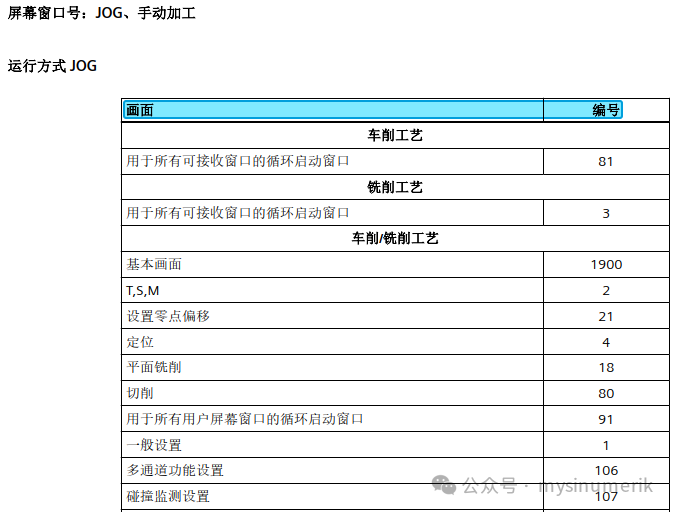
Task: Select the highlighted 画面 header cell
Action: point(332,110)
